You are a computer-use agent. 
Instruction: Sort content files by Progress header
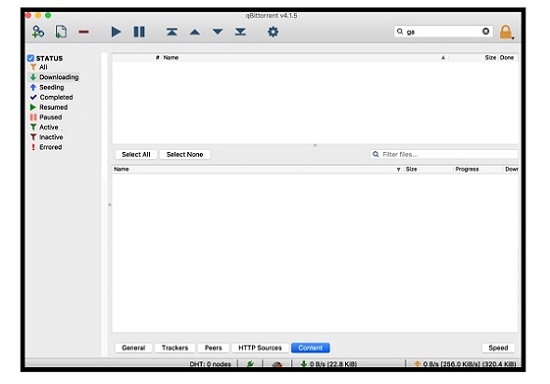coord(467,169)
